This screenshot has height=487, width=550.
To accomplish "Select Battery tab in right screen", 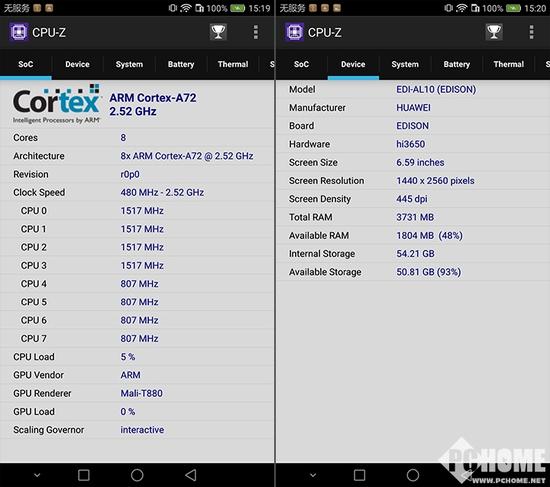I will coord(457,64).
